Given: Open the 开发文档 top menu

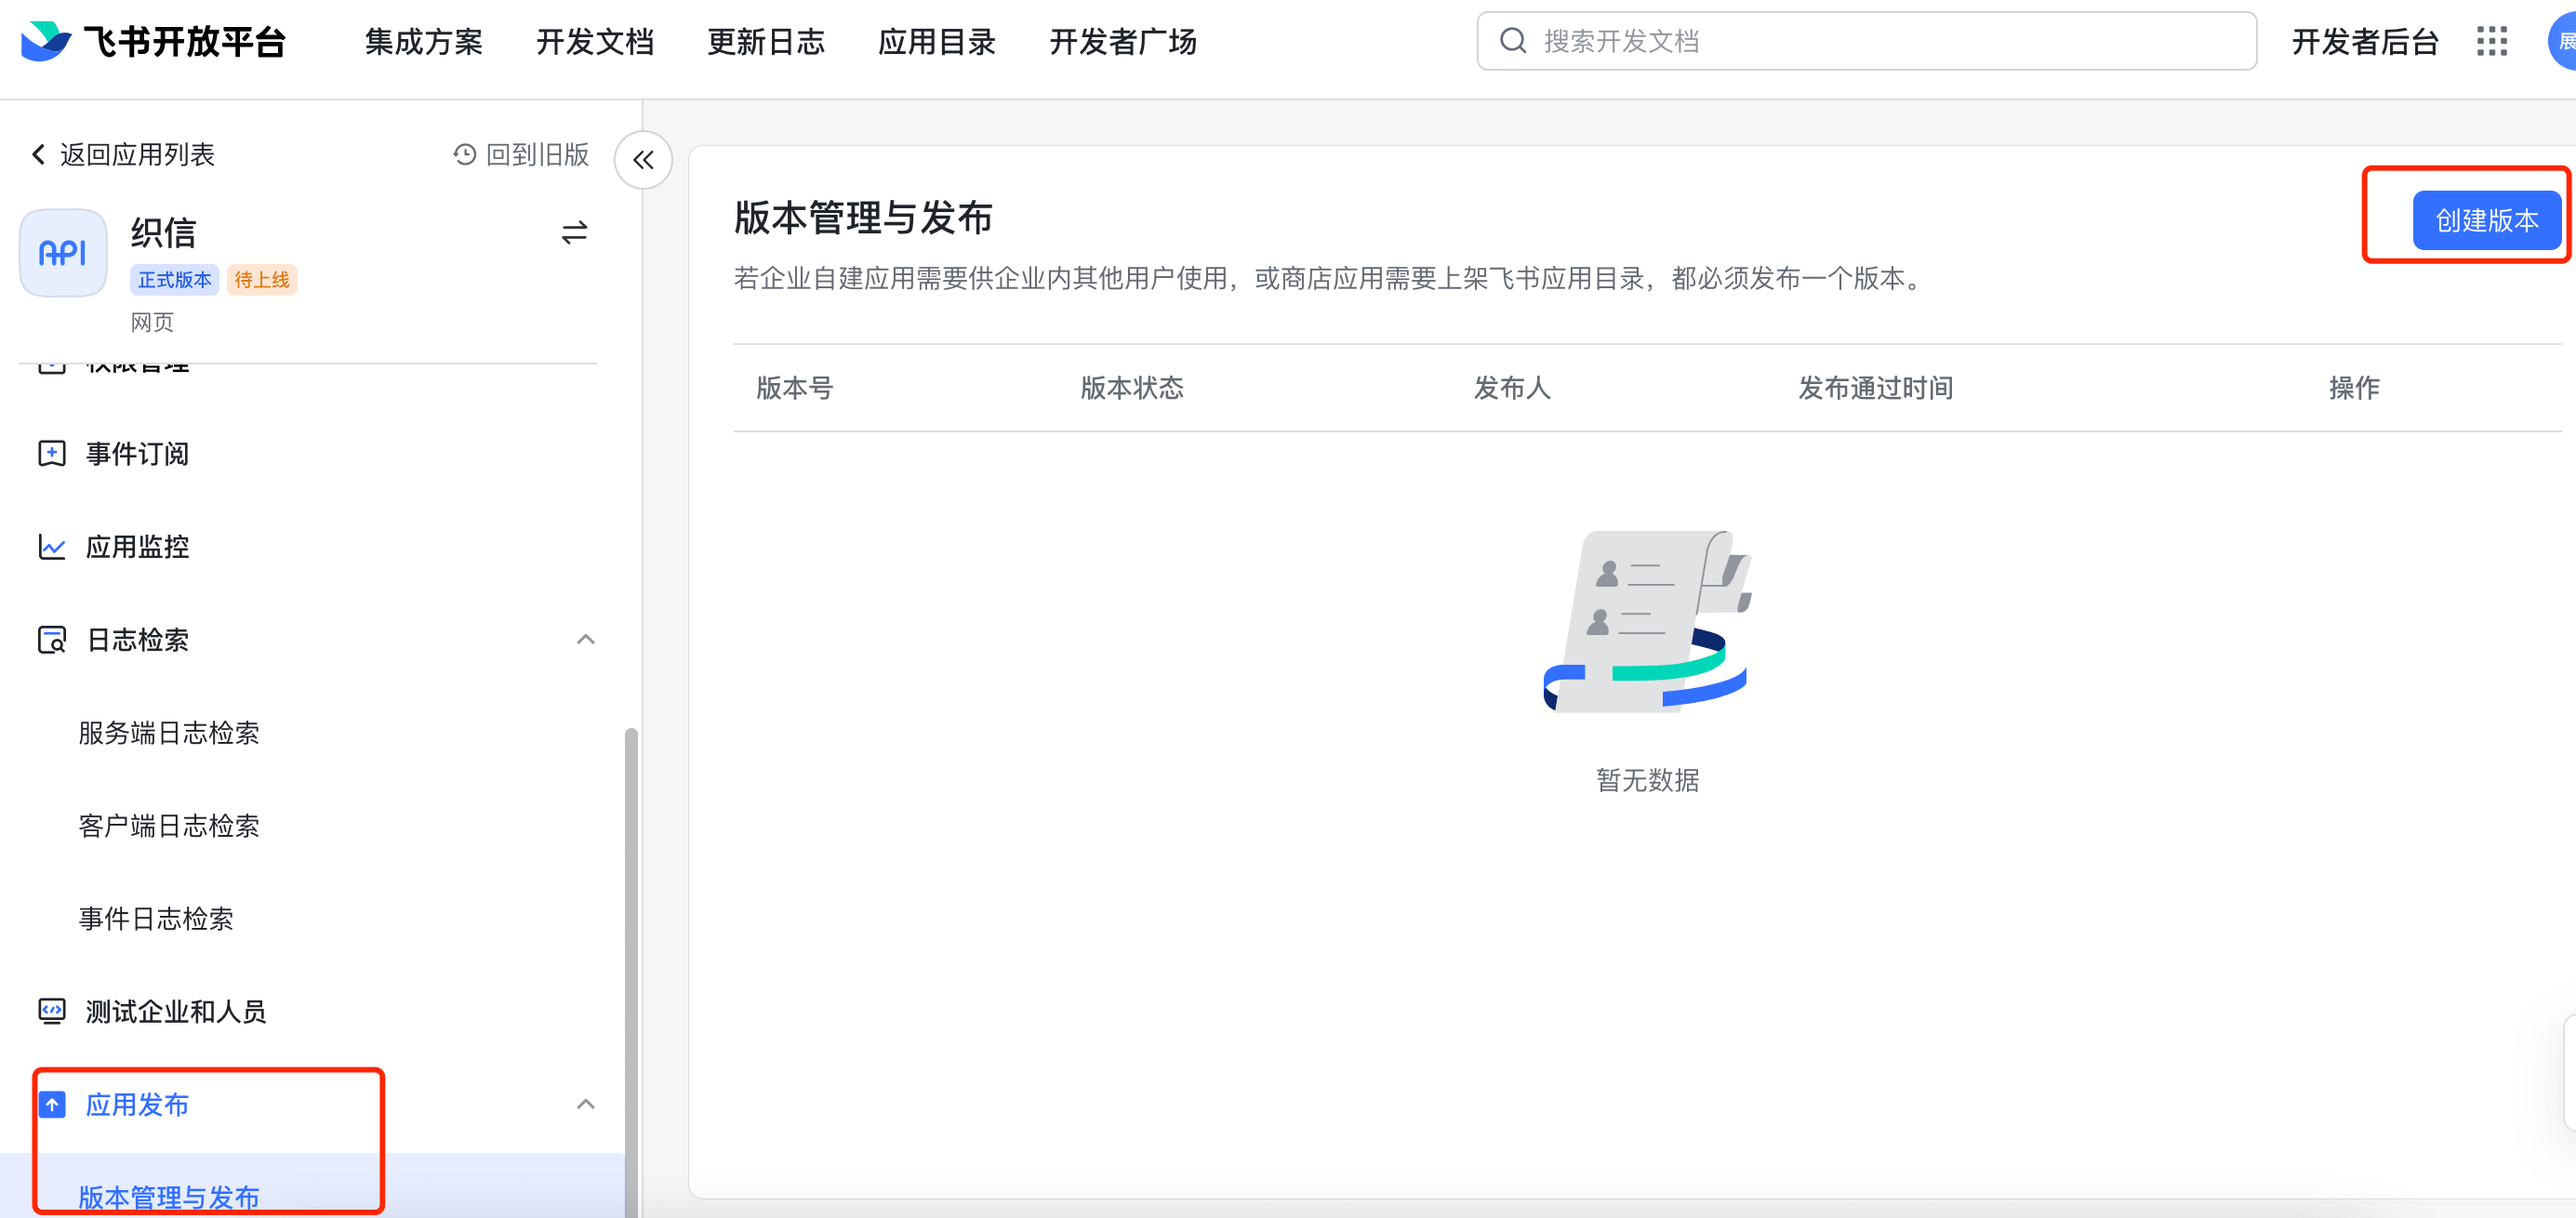Looking at the screenshot, I should pos(595,41).
